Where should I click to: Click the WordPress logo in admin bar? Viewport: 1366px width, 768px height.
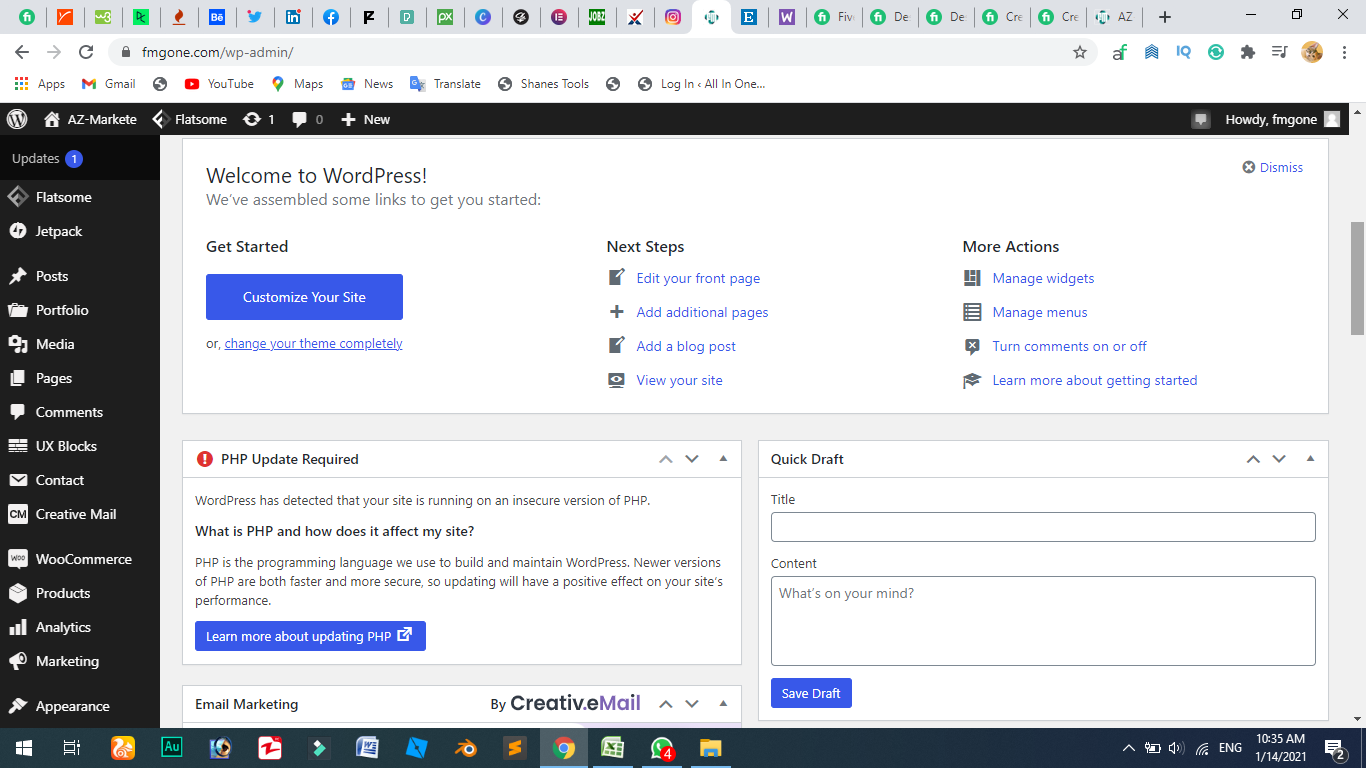point(17,119)
